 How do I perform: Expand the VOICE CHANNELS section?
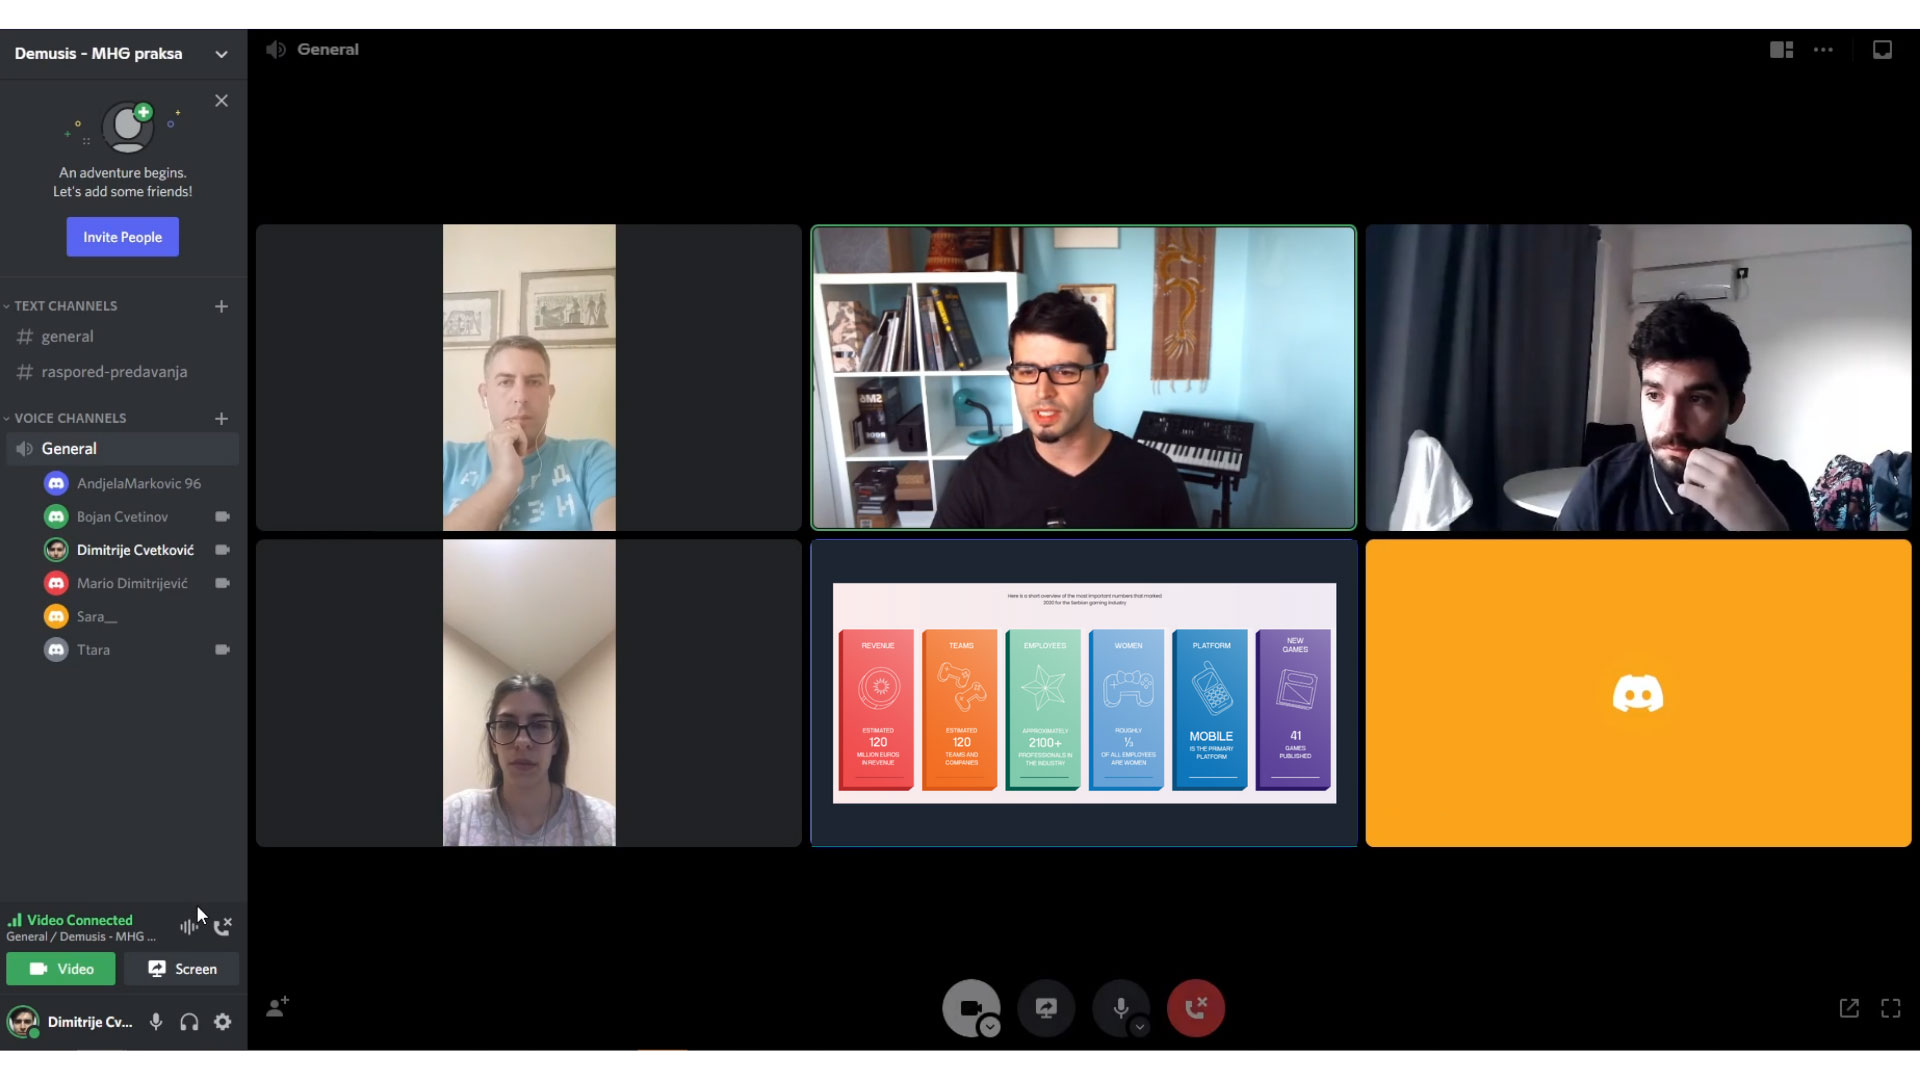pyautogui.click(x=69, y=418)
